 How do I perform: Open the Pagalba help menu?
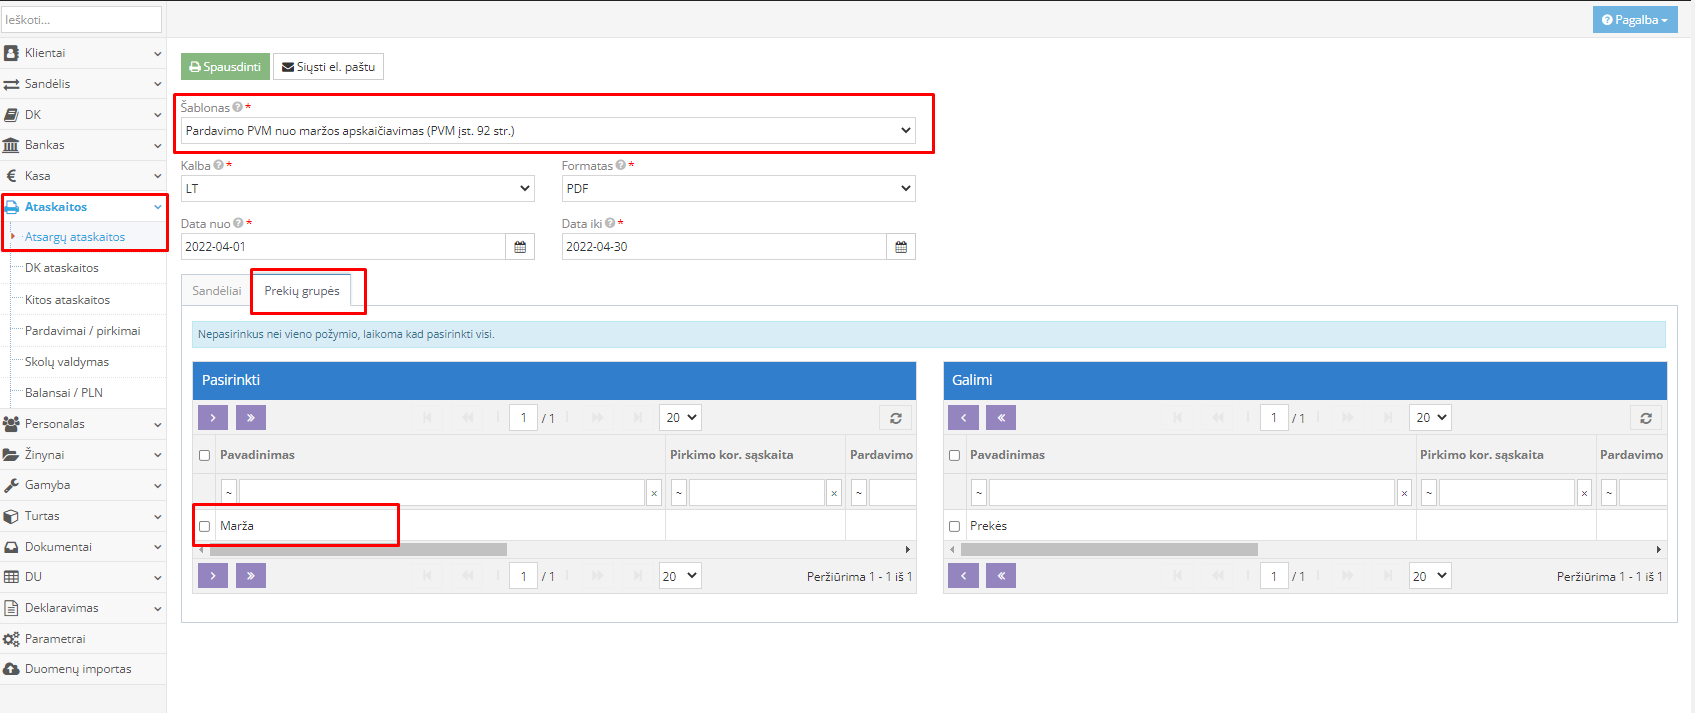coord(1634,20)
